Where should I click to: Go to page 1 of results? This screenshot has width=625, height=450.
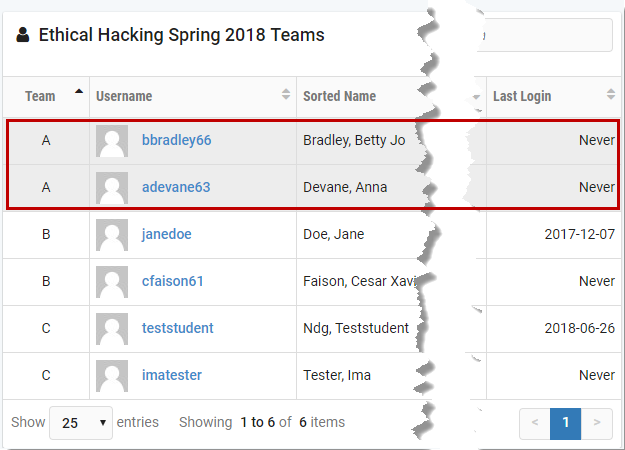(x=565, y=423)
